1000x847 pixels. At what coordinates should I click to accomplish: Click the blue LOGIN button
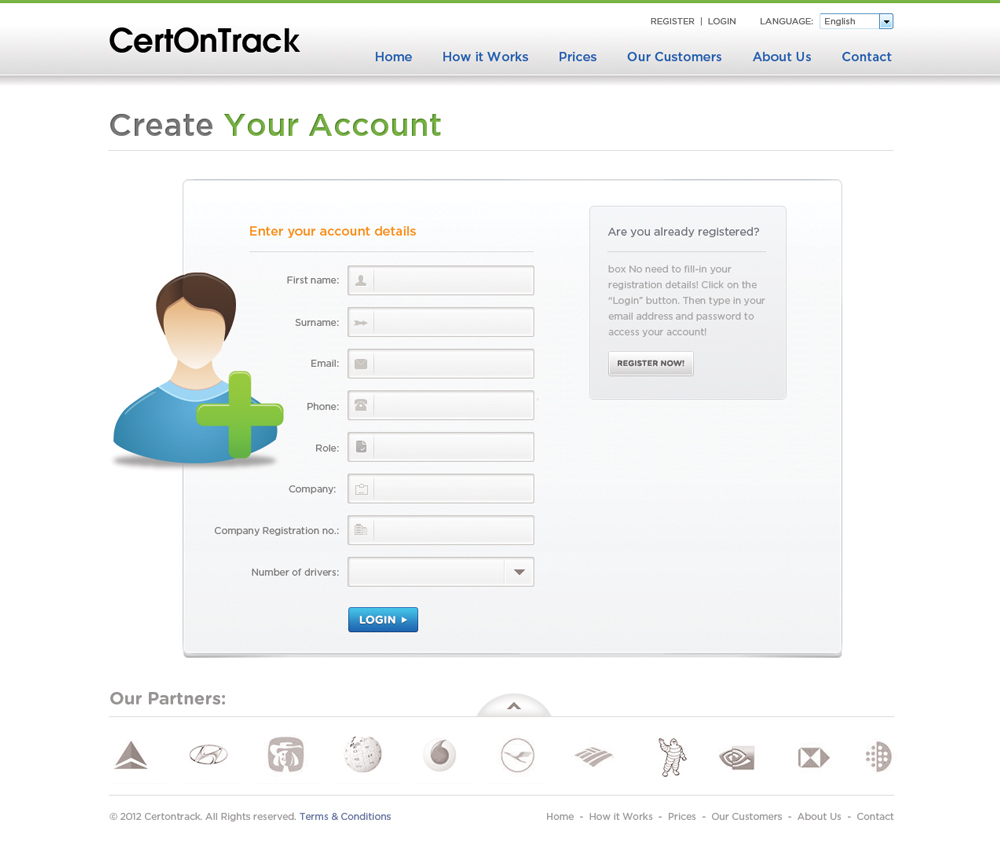[x=383, y=619]
